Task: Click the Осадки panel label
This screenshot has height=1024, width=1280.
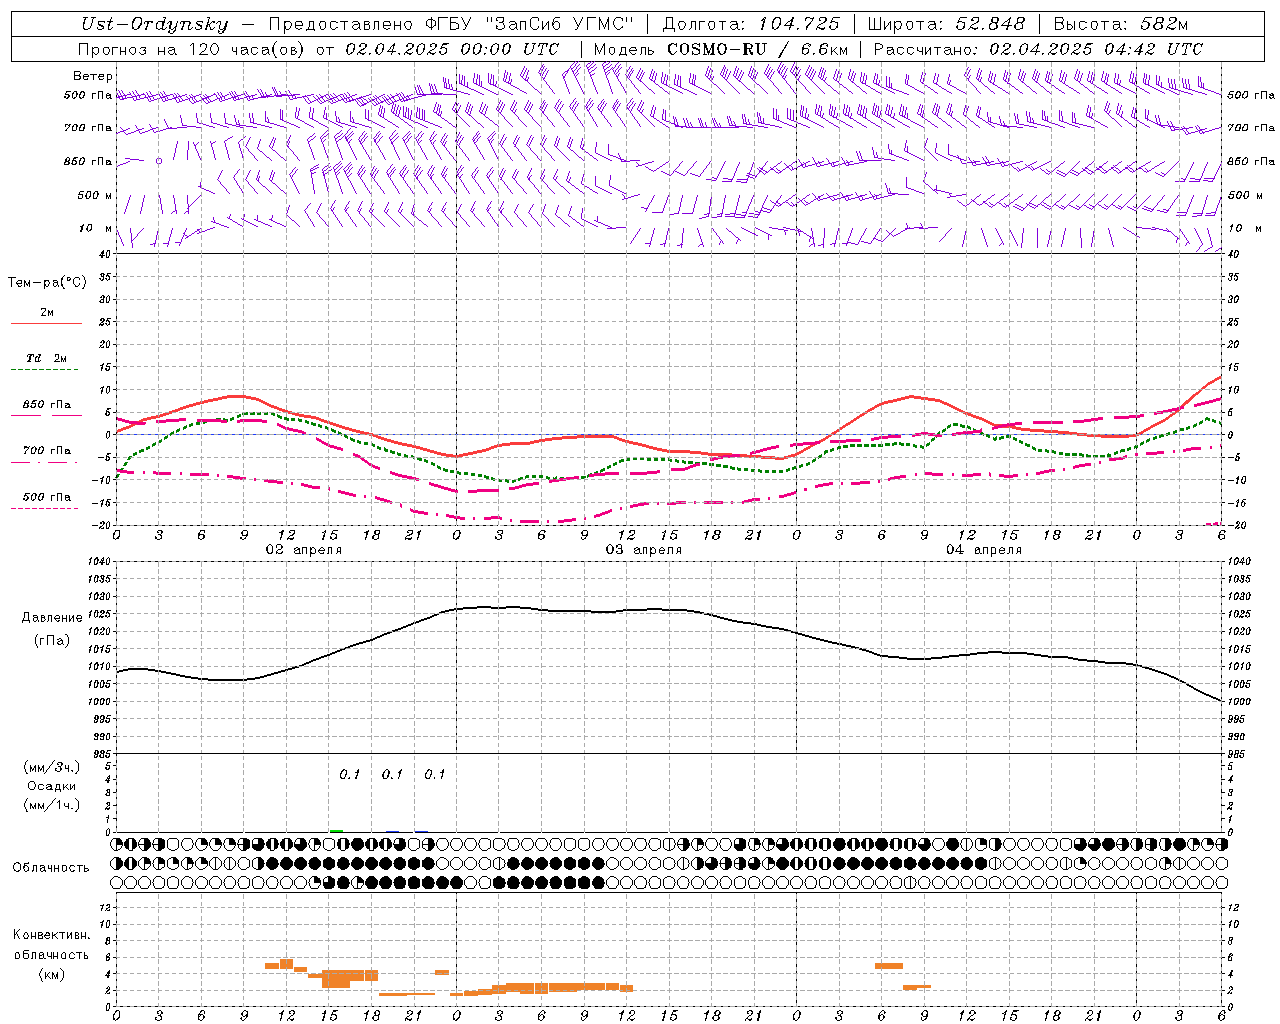Action: (52, 786)
